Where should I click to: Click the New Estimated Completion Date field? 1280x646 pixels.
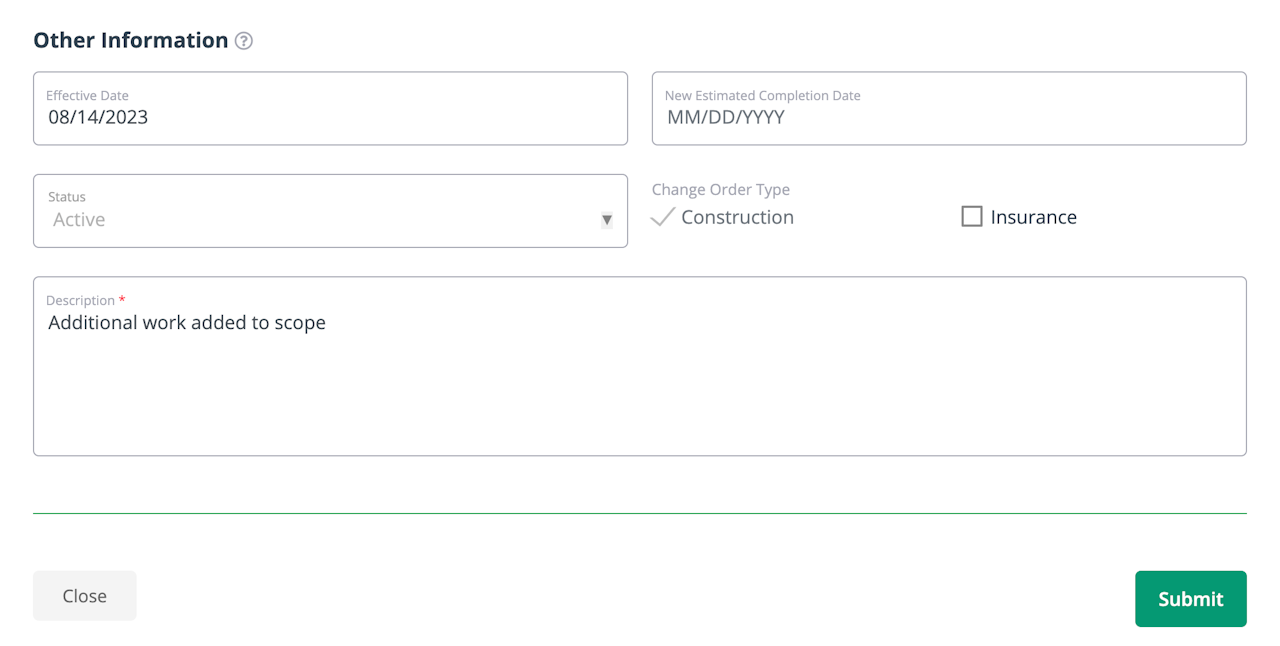coord(948,117)
